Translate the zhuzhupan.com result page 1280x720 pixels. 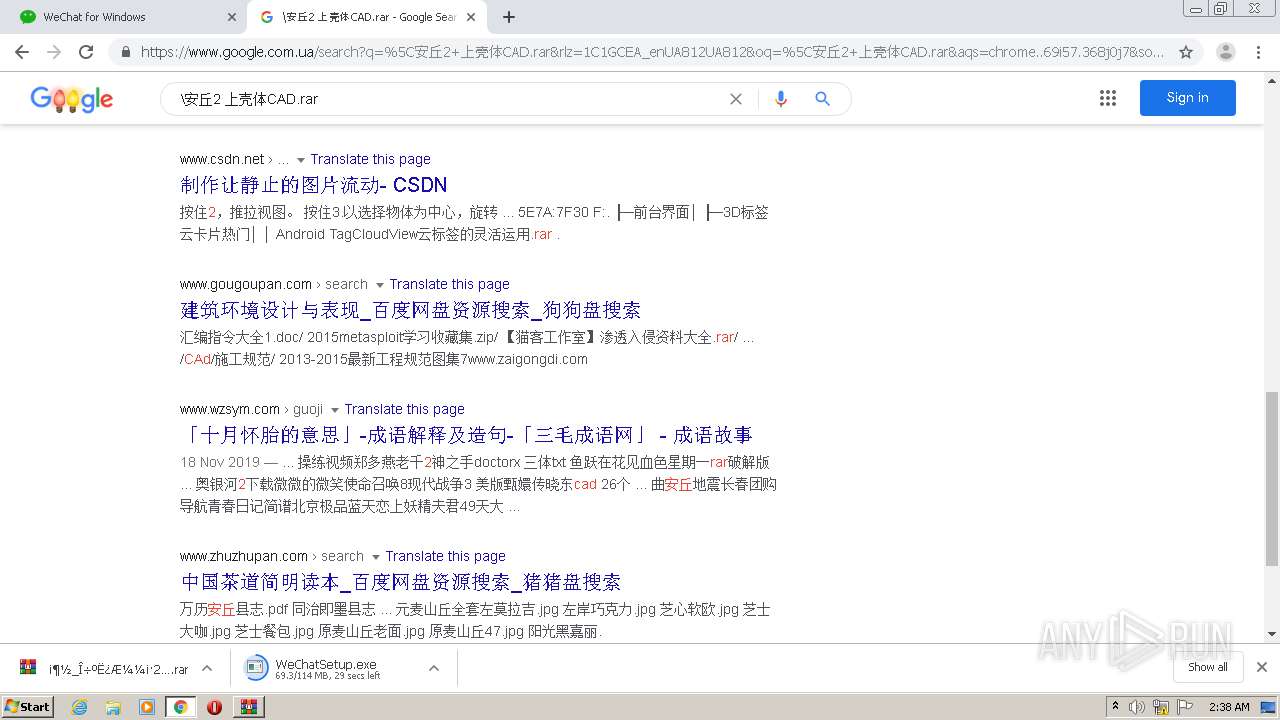(x=445, y=556)
